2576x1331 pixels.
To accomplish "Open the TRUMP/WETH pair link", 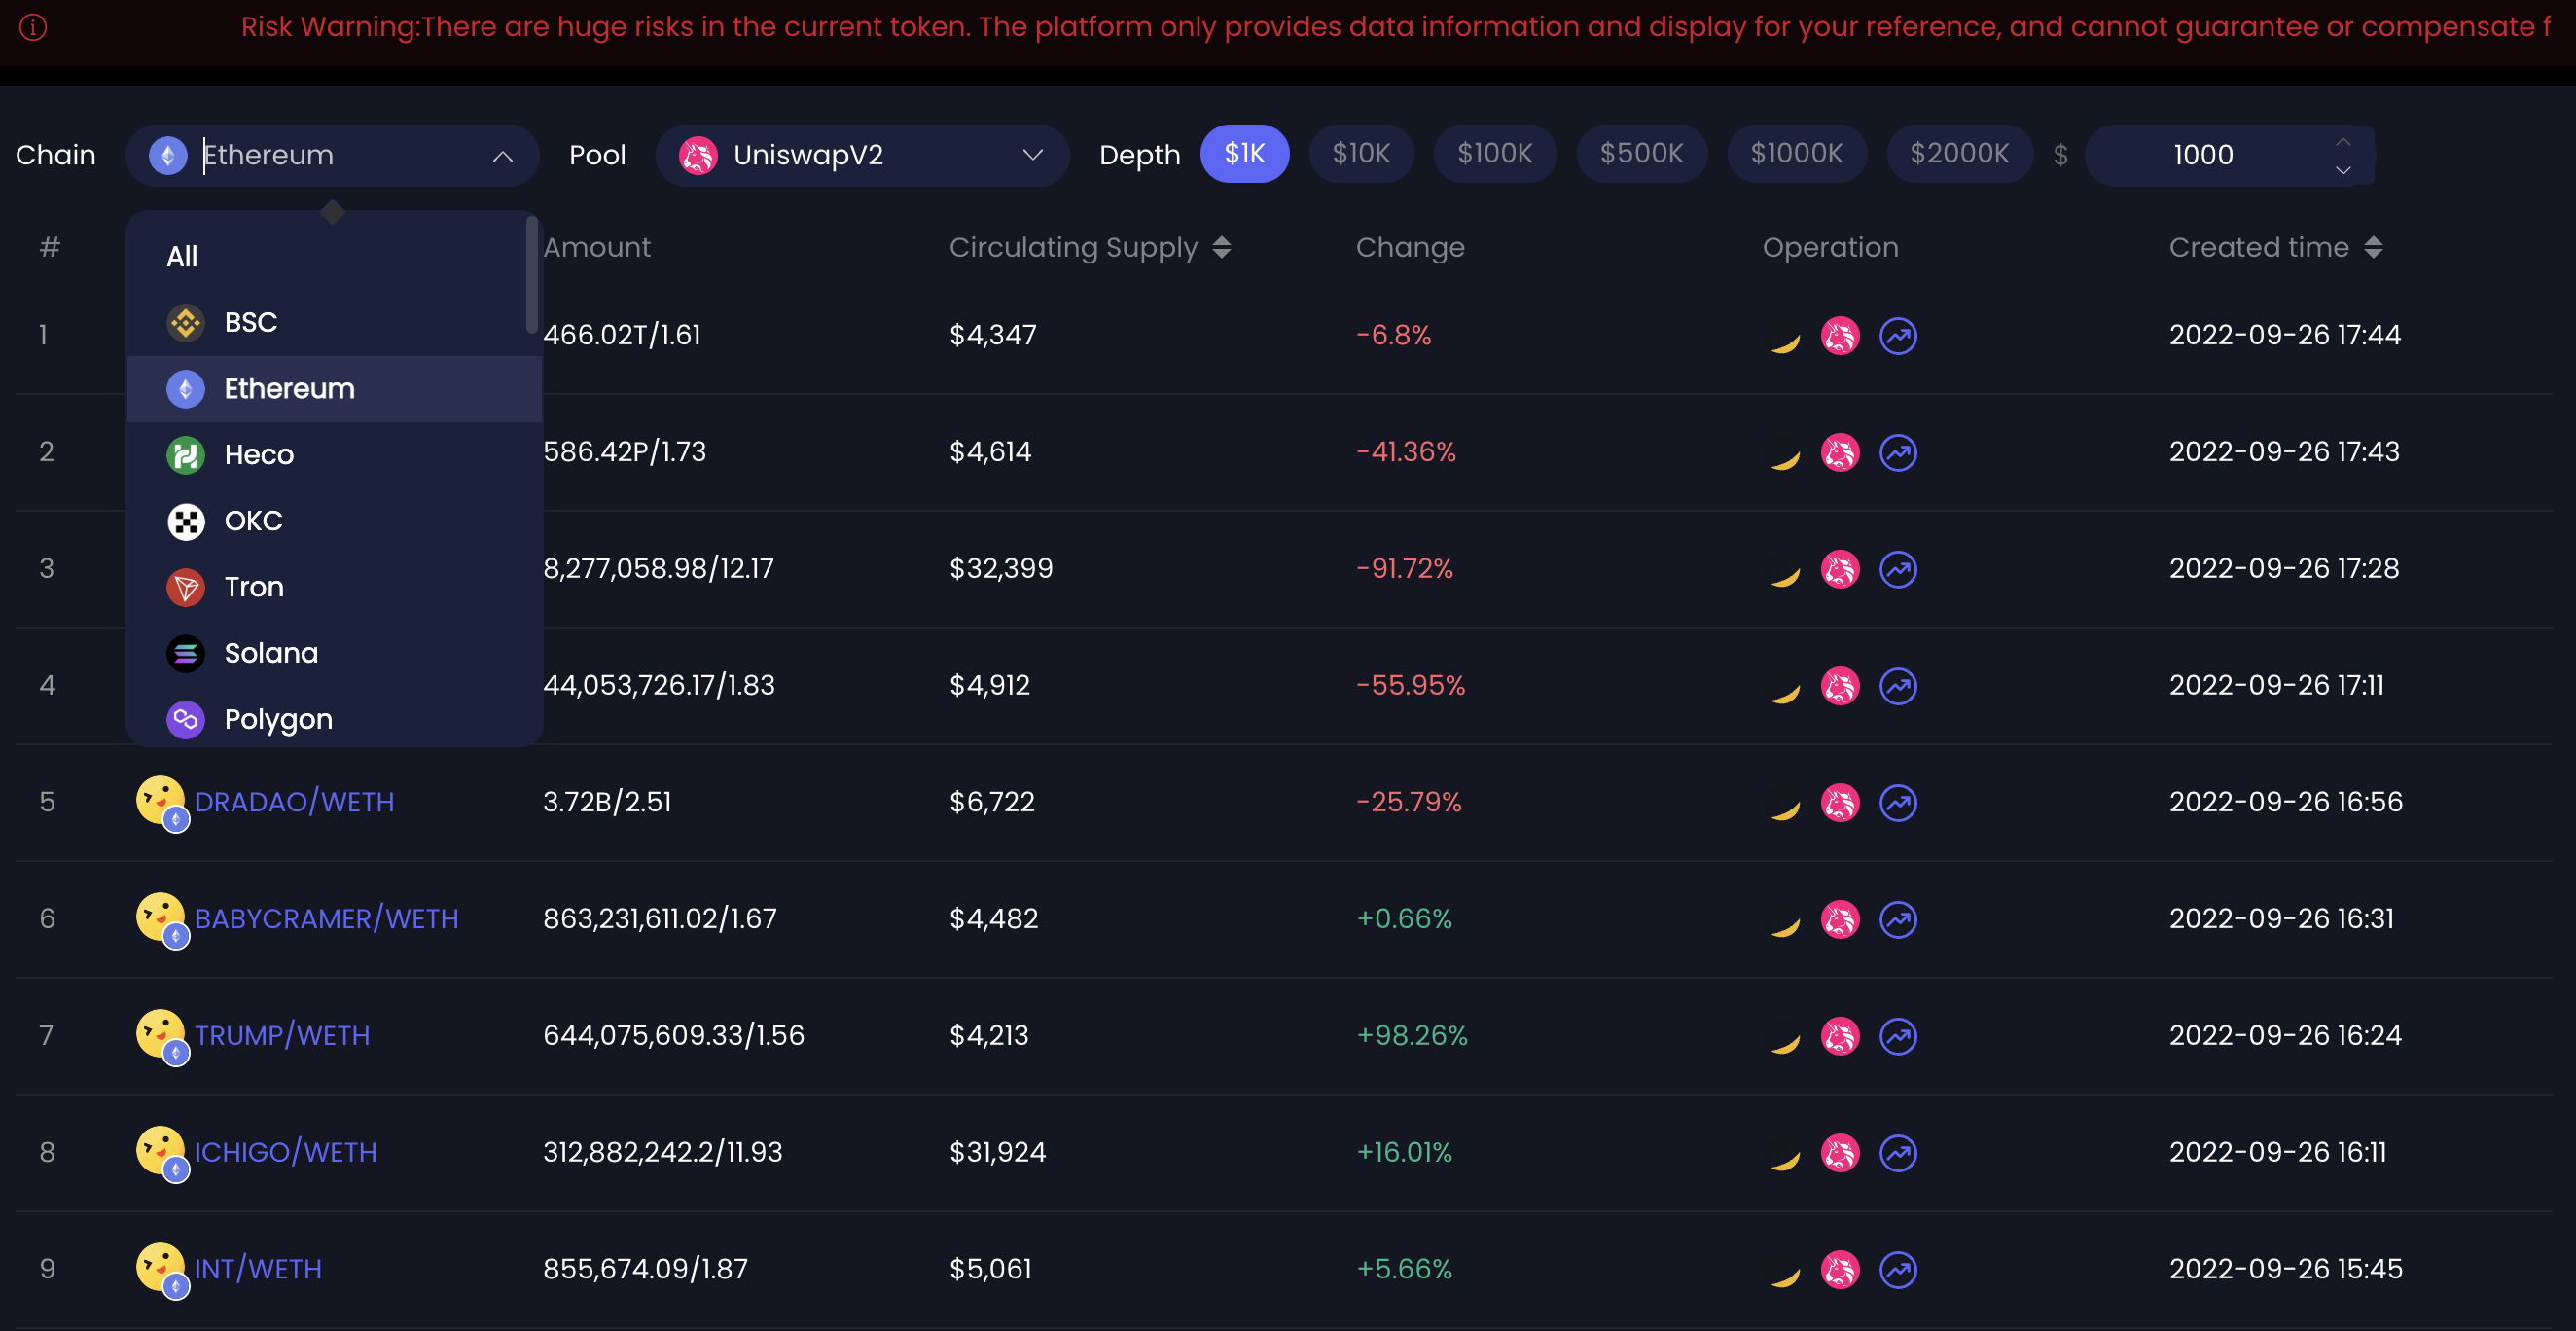I will point(282,1035).
